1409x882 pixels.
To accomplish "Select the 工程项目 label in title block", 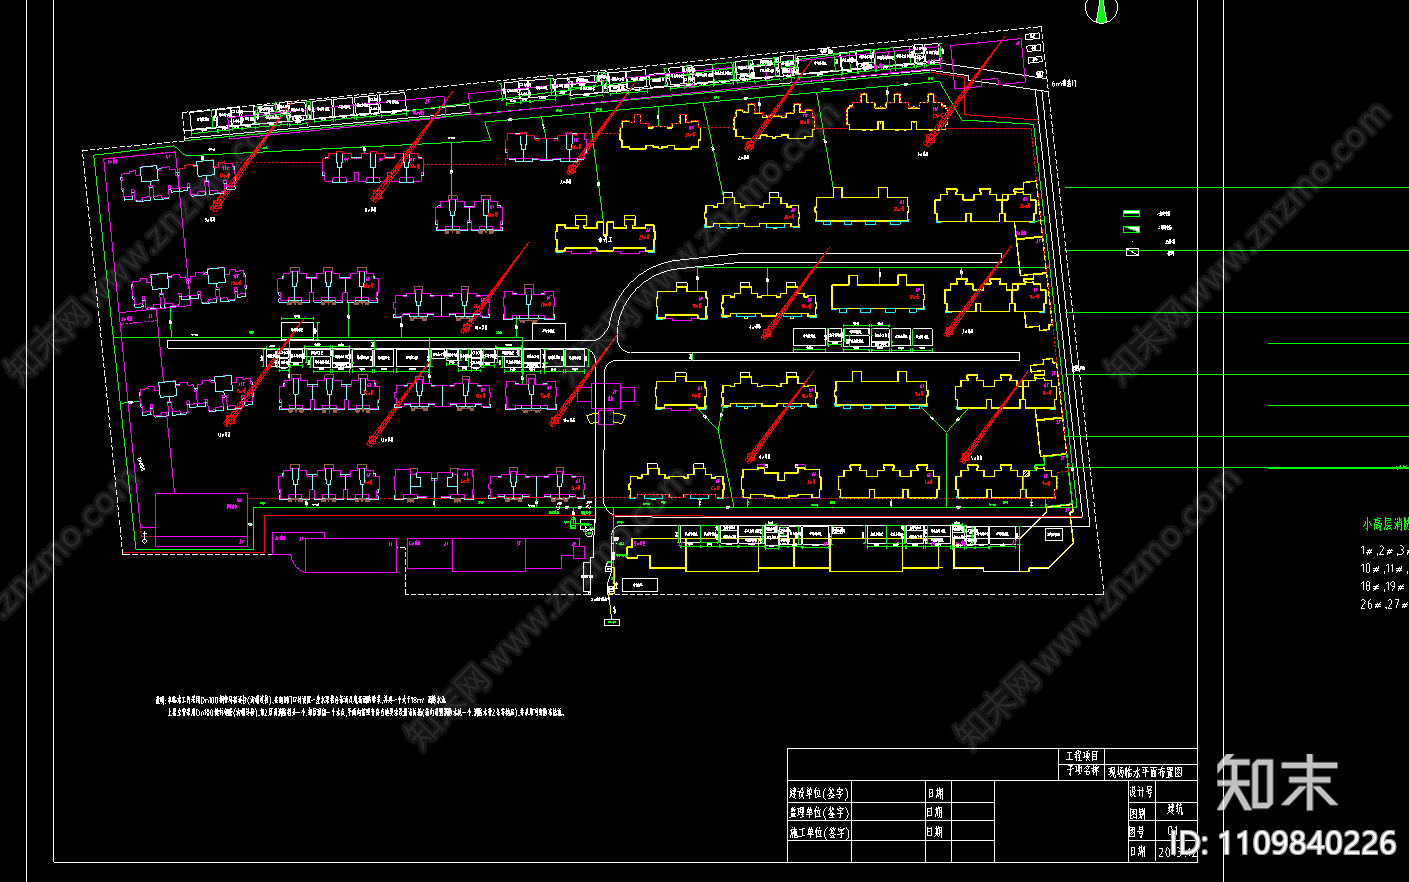I will [x=1082, y=756].
